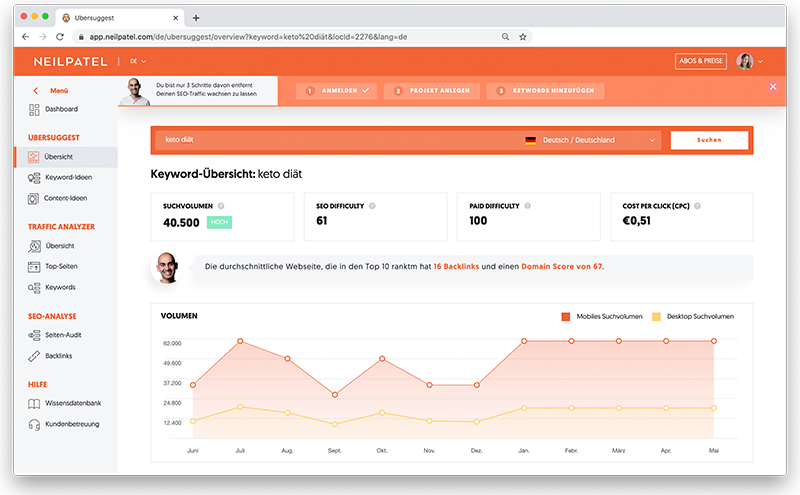Click browser back arrow
Image resolution: width=800 pixels, height=495 pixels.
(26, 37)
